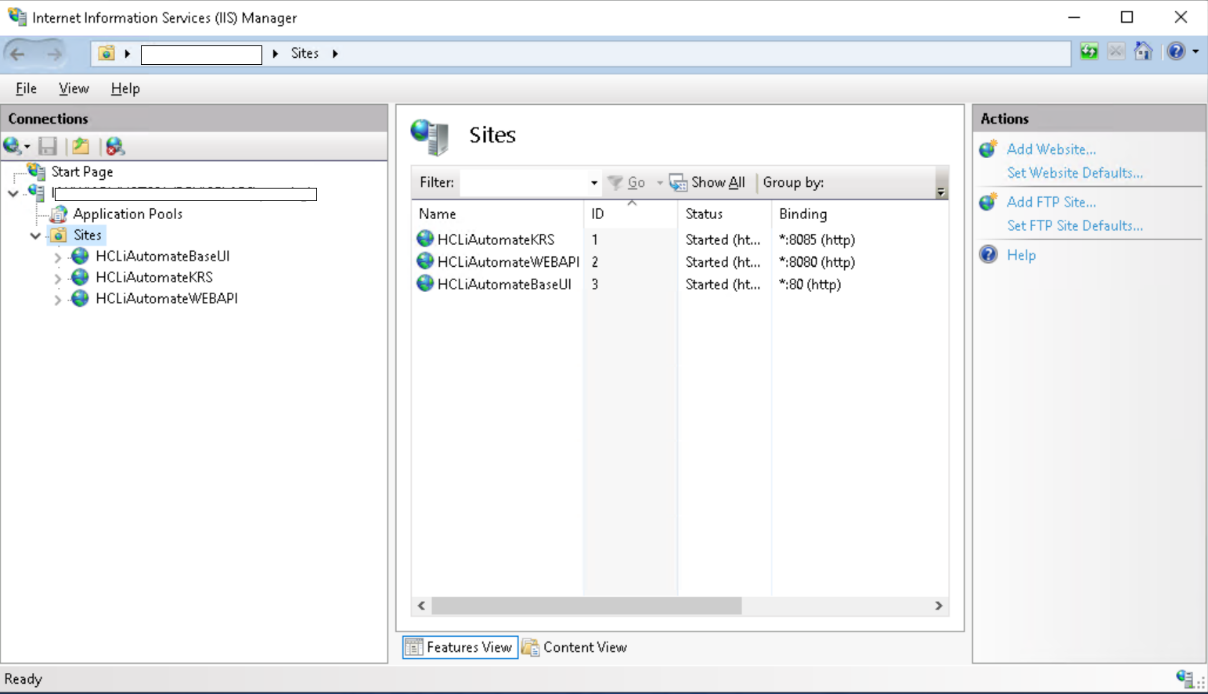Select HCLiAutomateBaseUI in the Connections tree

(163, 256)
